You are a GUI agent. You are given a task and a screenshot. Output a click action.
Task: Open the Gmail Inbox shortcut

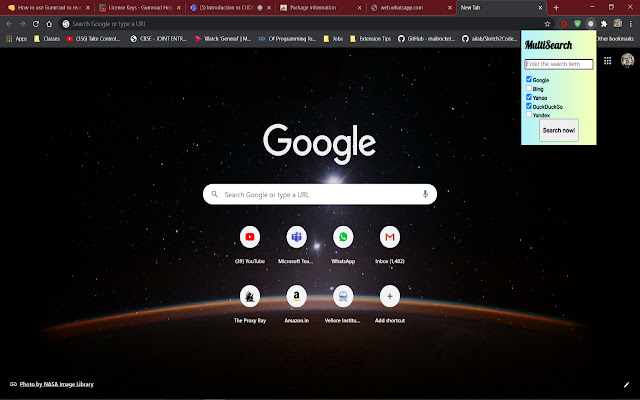[390, 237]
